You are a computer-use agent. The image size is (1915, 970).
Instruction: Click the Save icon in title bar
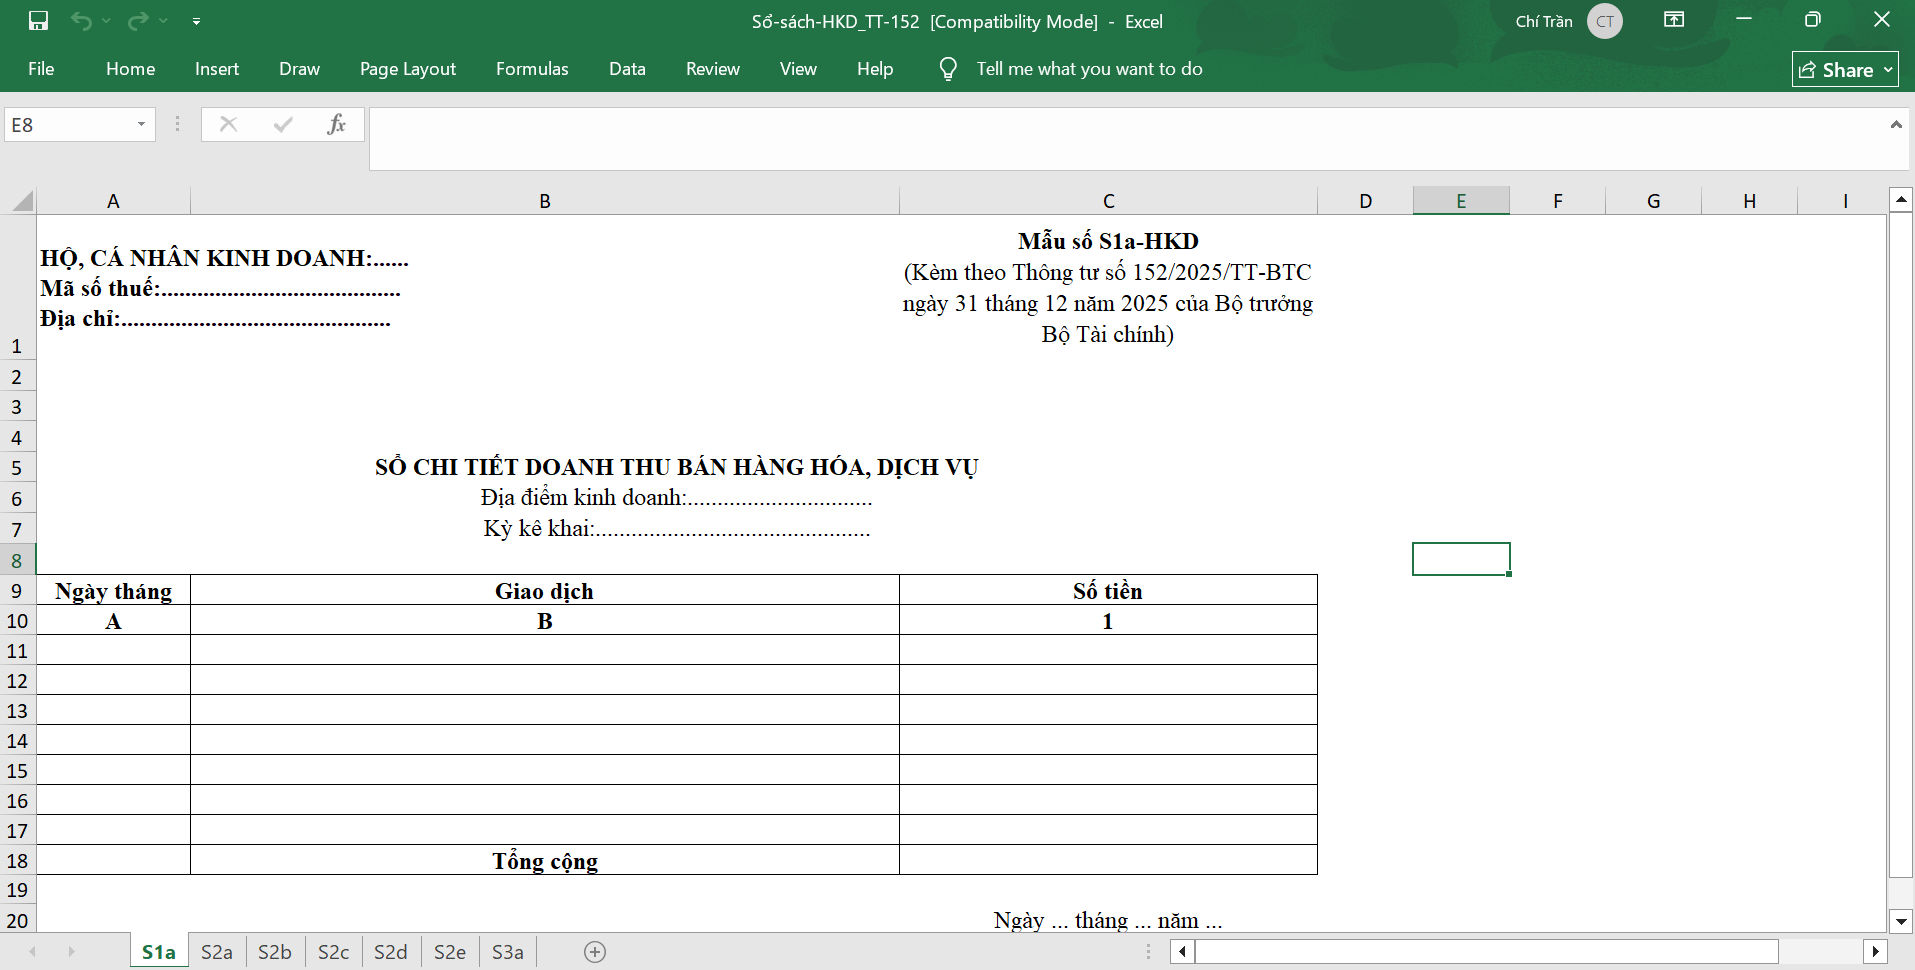point(38,21)
